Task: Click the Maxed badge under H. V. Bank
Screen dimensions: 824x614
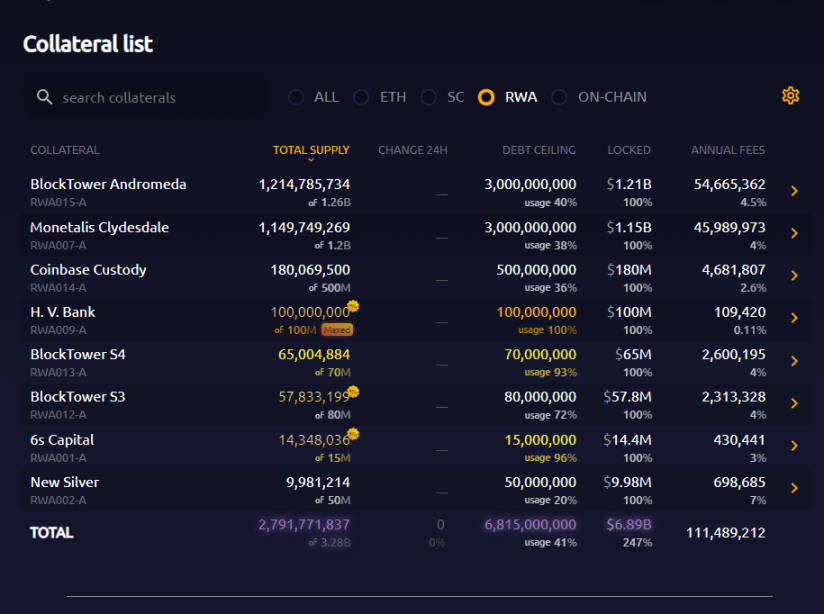Action: tap(337, 330)
